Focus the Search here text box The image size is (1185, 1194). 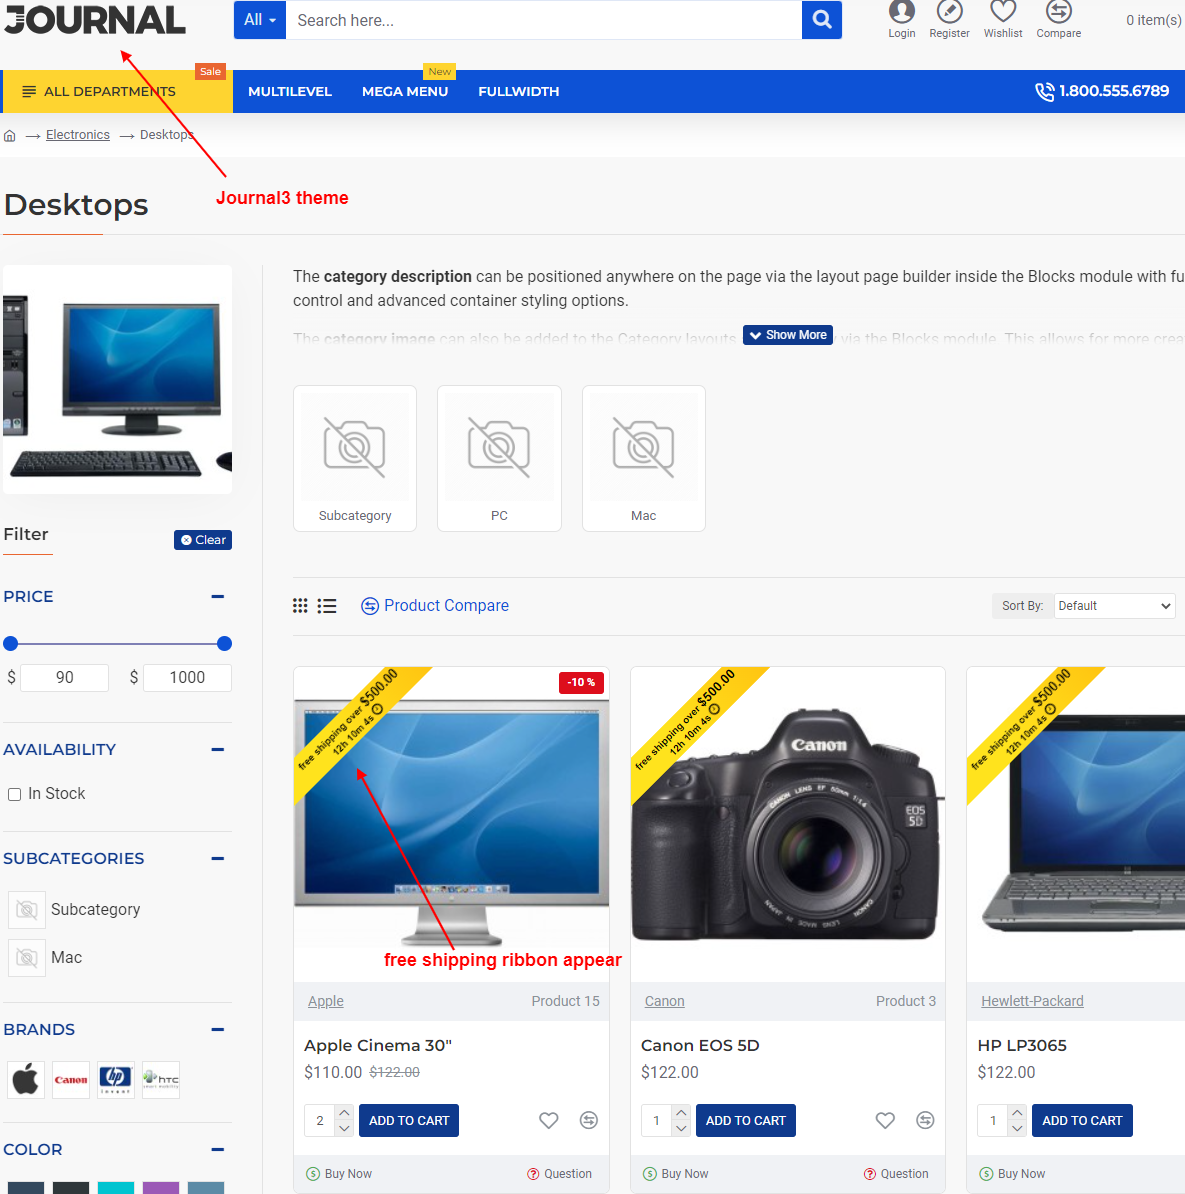point(544,20)
